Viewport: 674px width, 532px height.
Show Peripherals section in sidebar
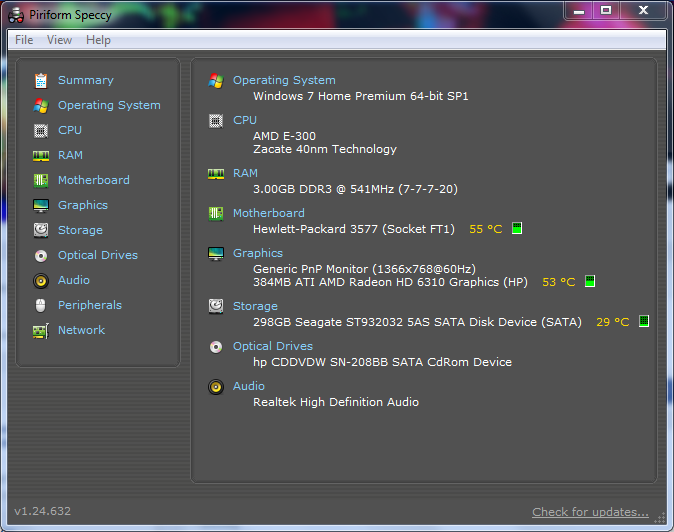tap(90, 305)
